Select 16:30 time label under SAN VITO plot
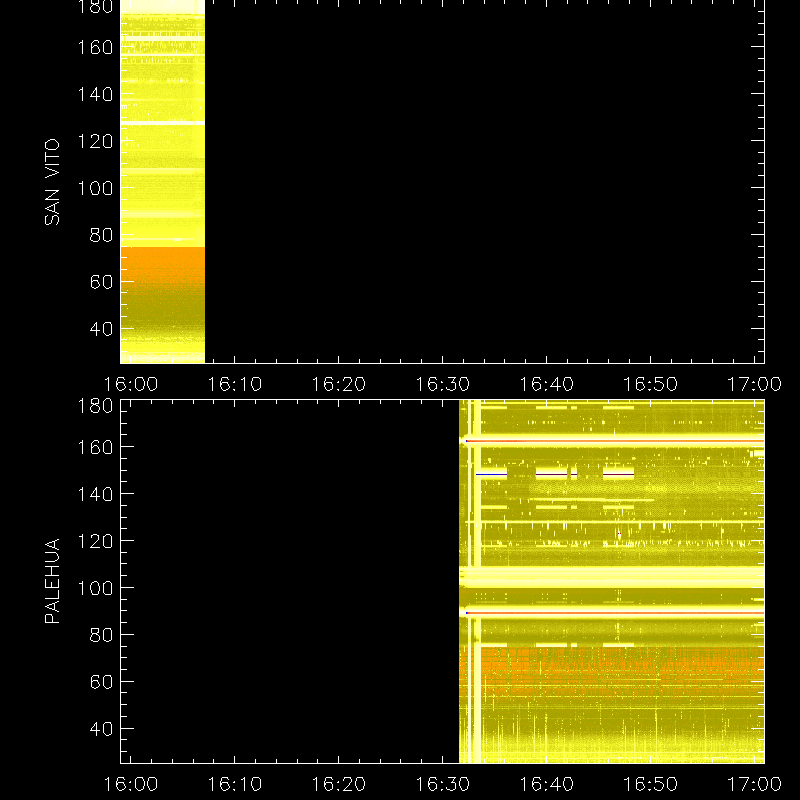 click(x=442, y=384)
